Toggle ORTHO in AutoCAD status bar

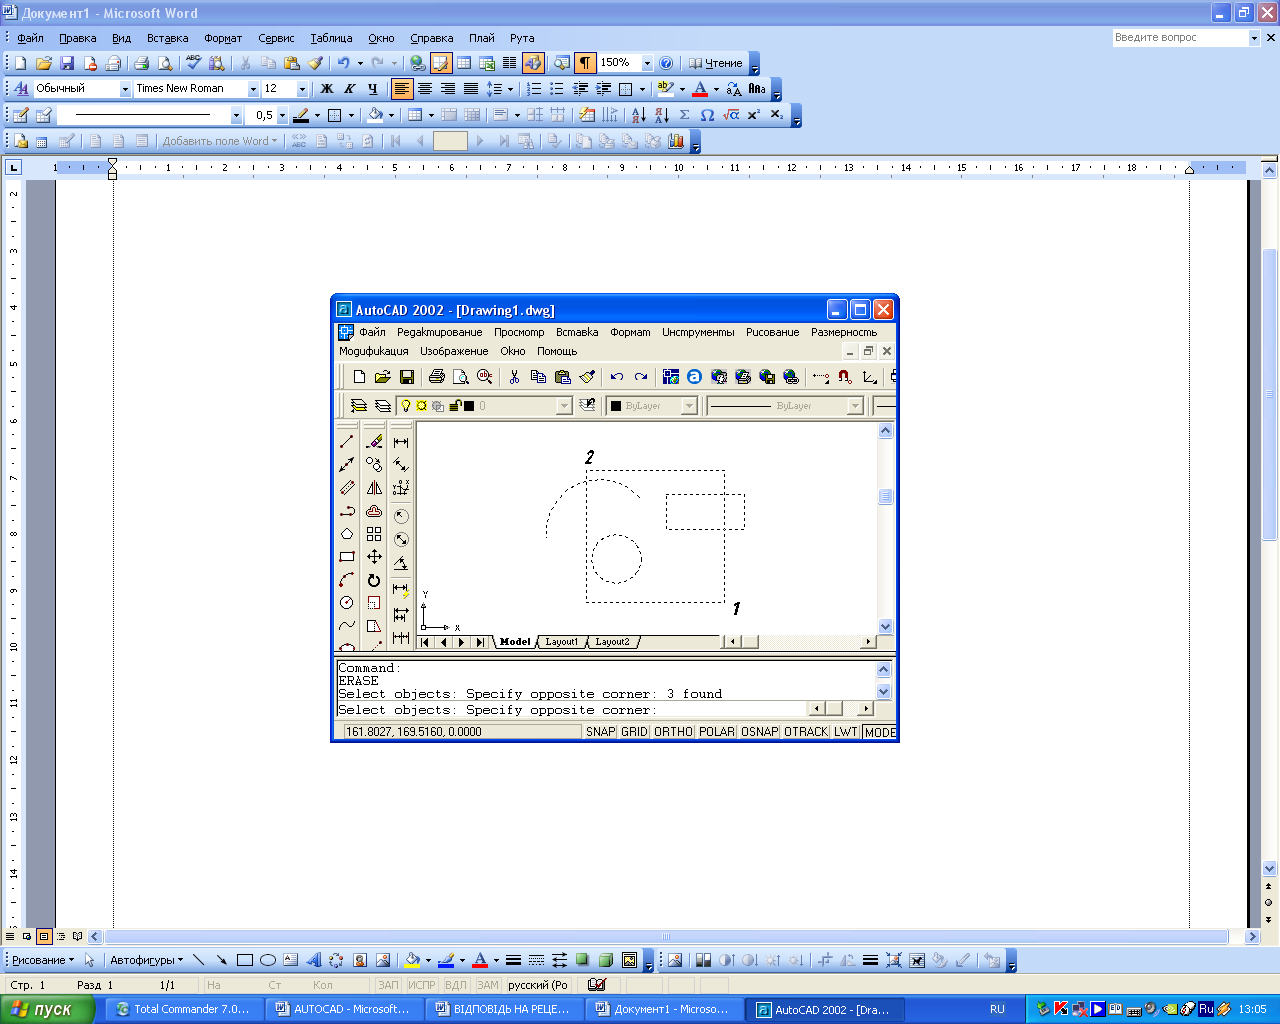pyautogui.click(x=673, y=732)
